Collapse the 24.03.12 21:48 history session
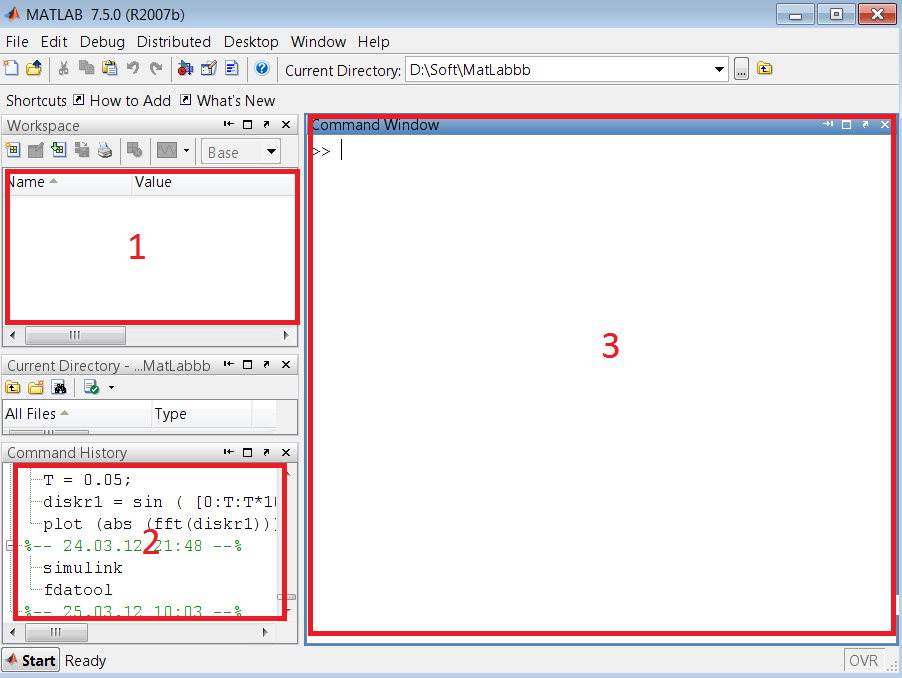 coord(10,546)
